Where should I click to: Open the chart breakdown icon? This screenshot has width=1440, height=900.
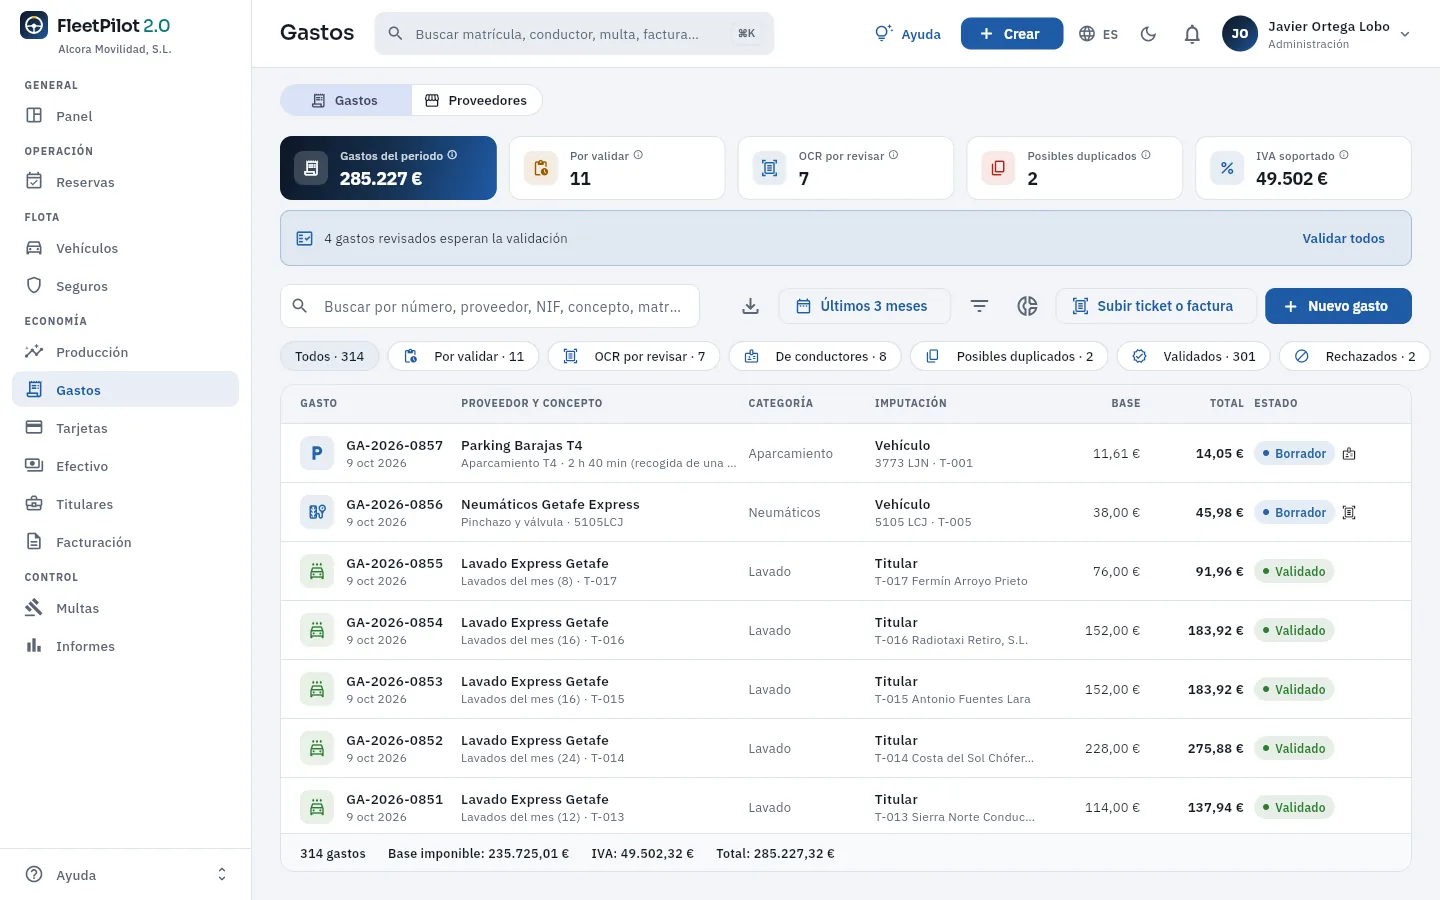(1027, 306)
